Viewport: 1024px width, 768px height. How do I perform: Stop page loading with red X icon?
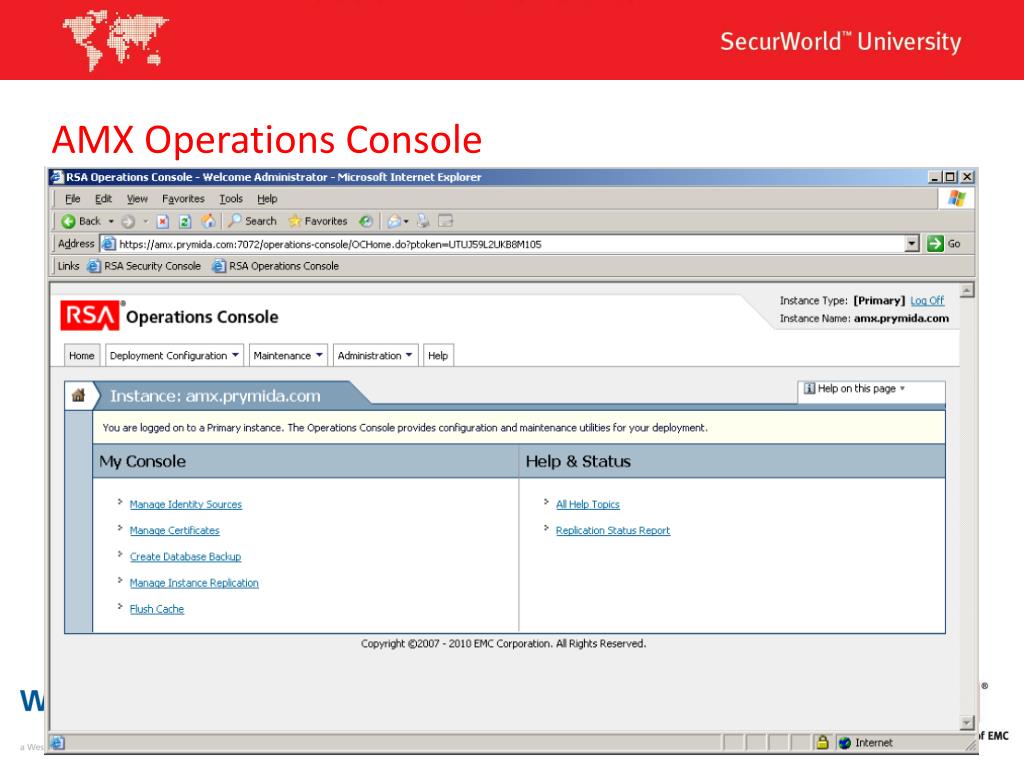(x=163, y=221)
